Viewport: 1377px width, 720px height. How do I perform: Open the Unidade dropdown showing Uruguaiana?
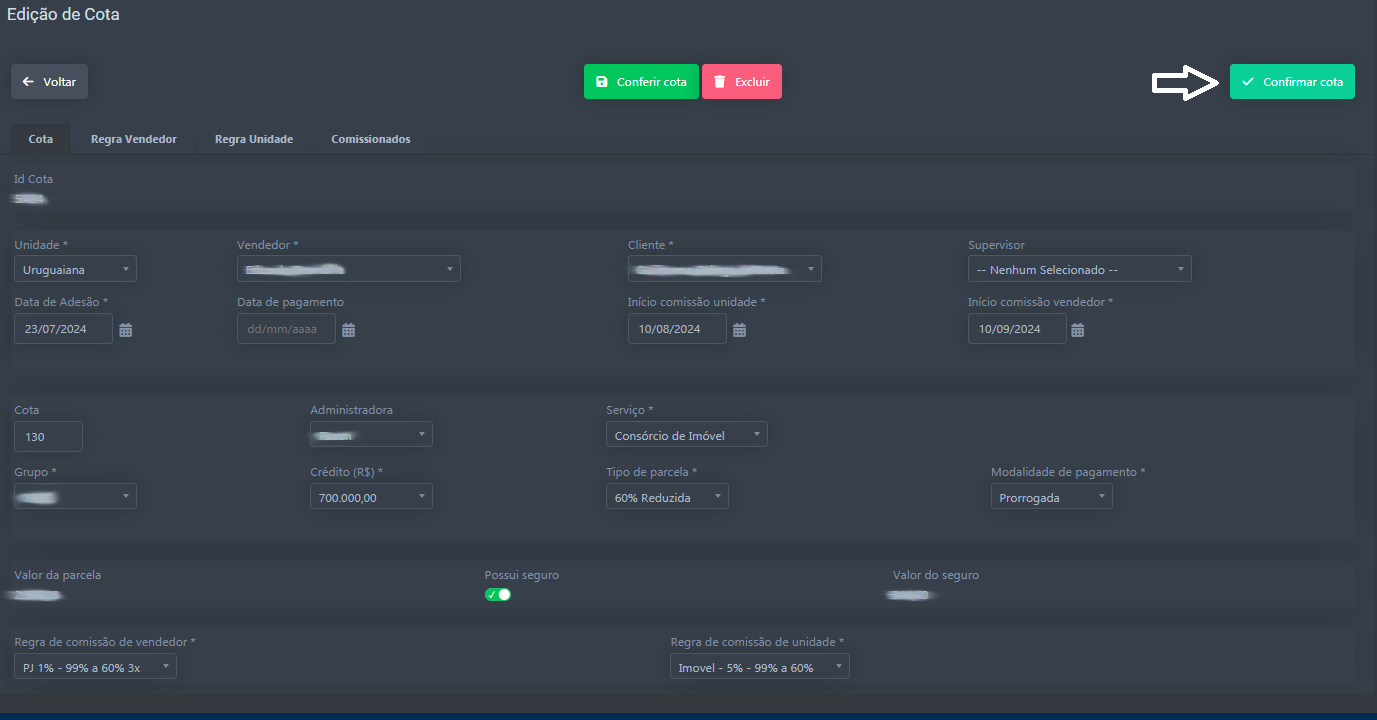click(x=75, y=269)
